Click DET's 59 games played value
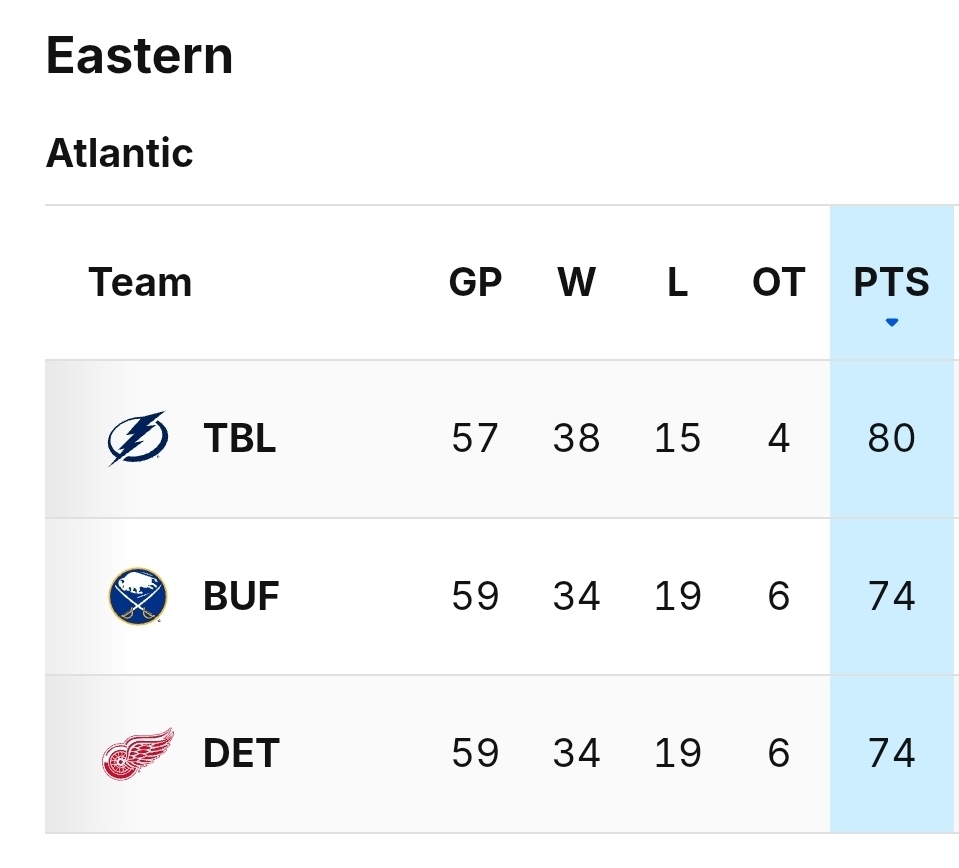Image resolution: width=959 pixels, height=868 pixels. pos(475,753)
